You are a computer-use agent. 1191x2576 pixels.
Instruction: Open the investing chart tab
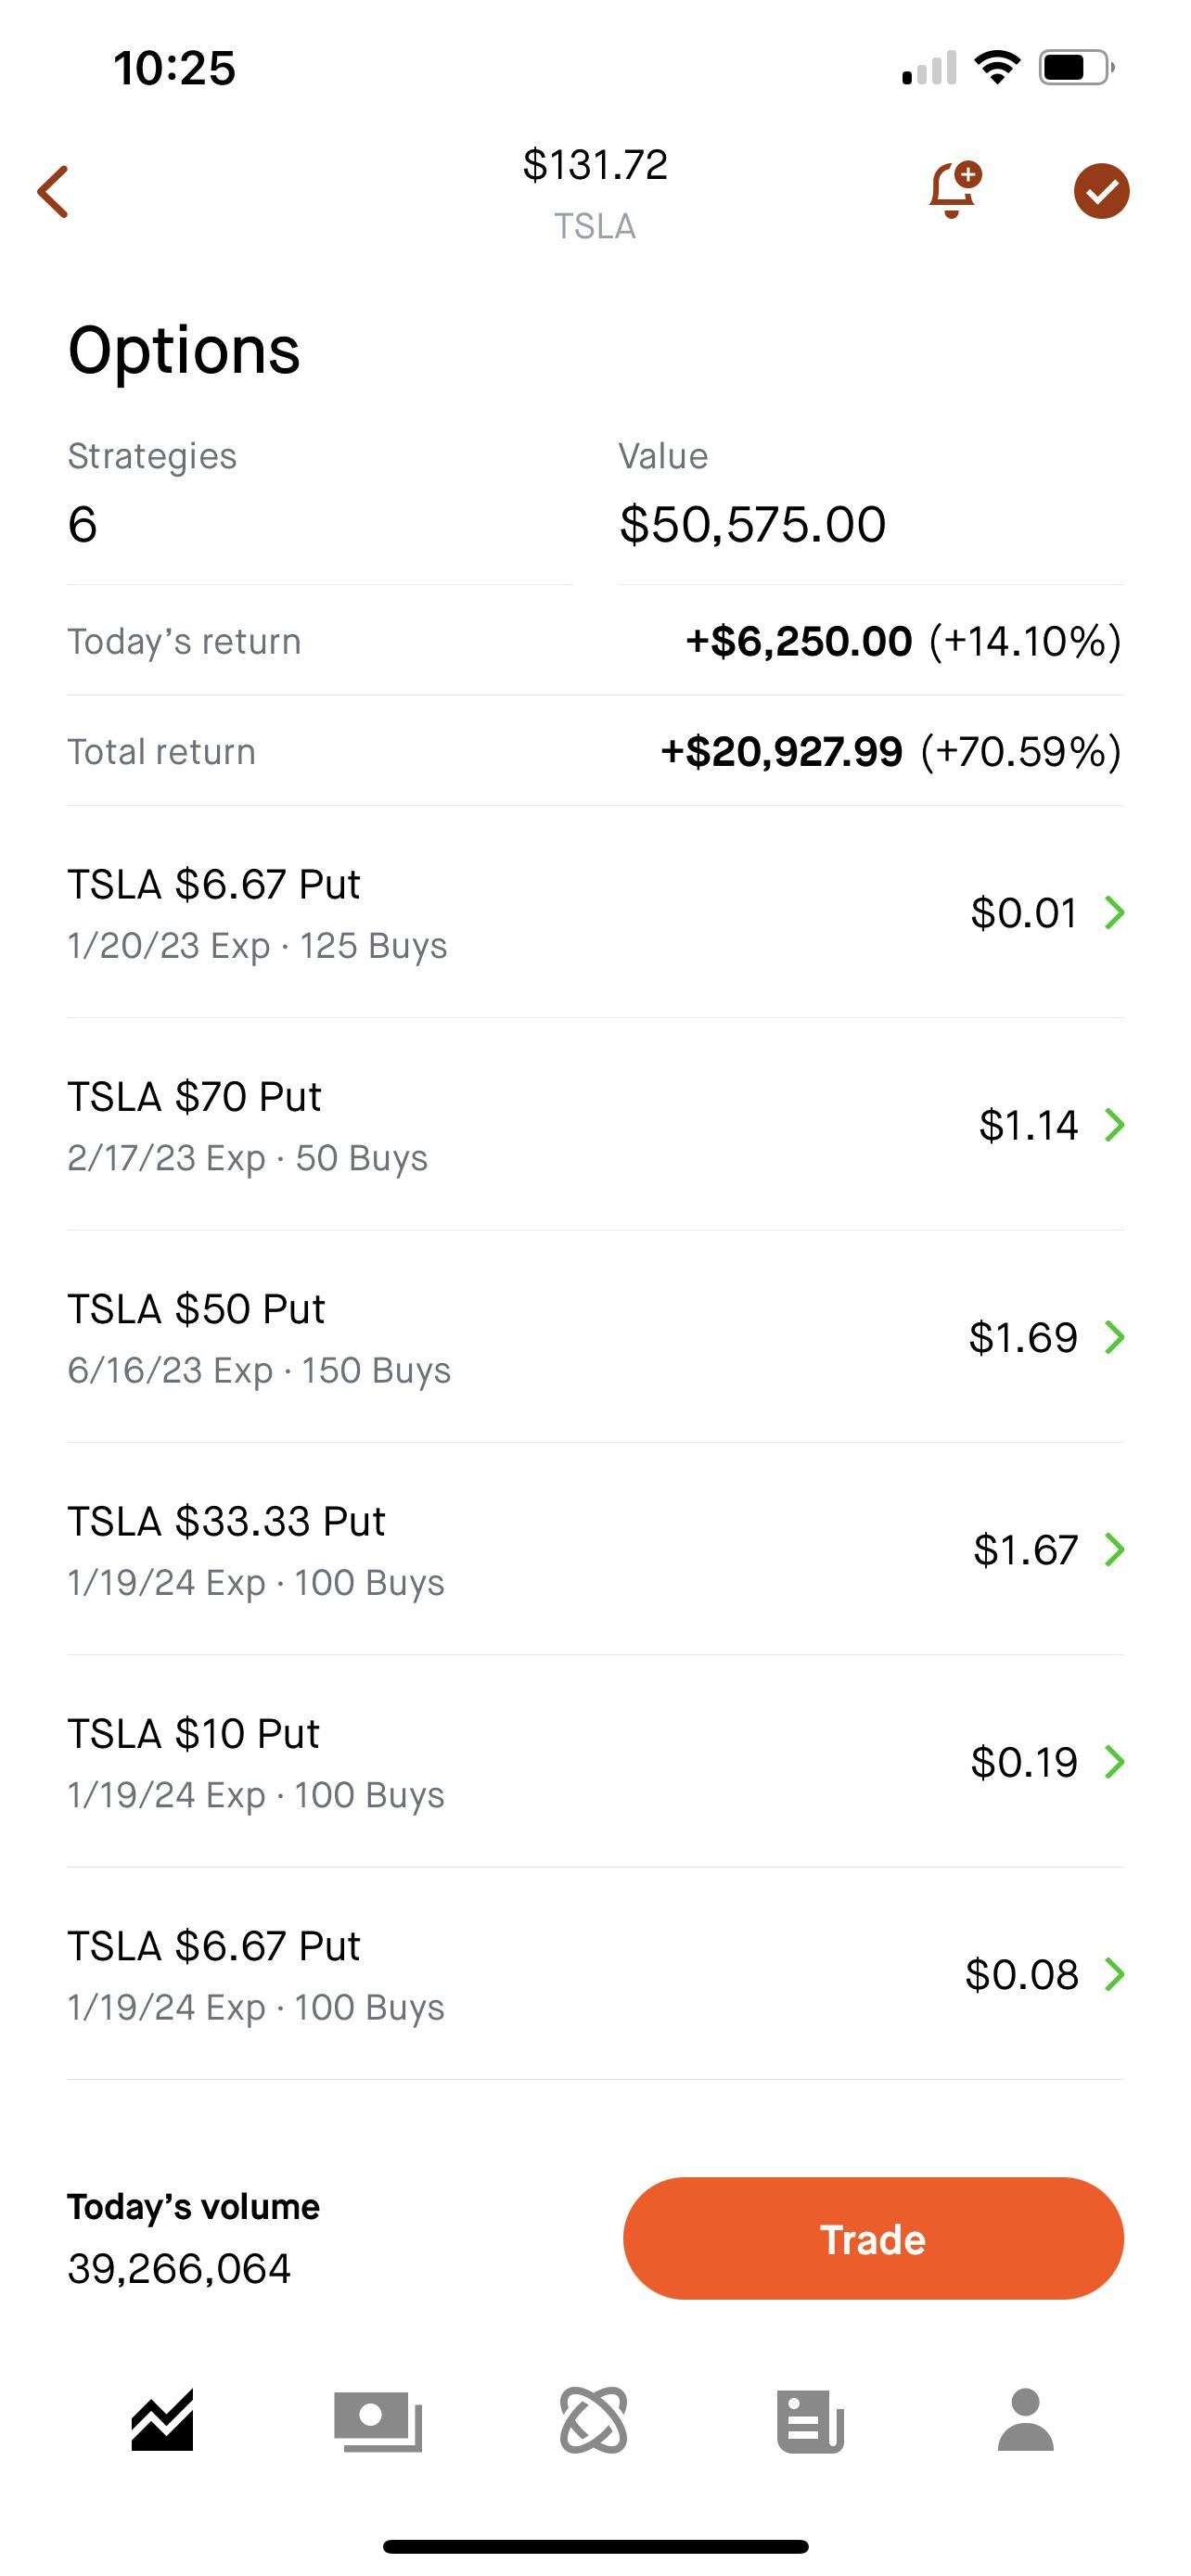pos(162,2420)
